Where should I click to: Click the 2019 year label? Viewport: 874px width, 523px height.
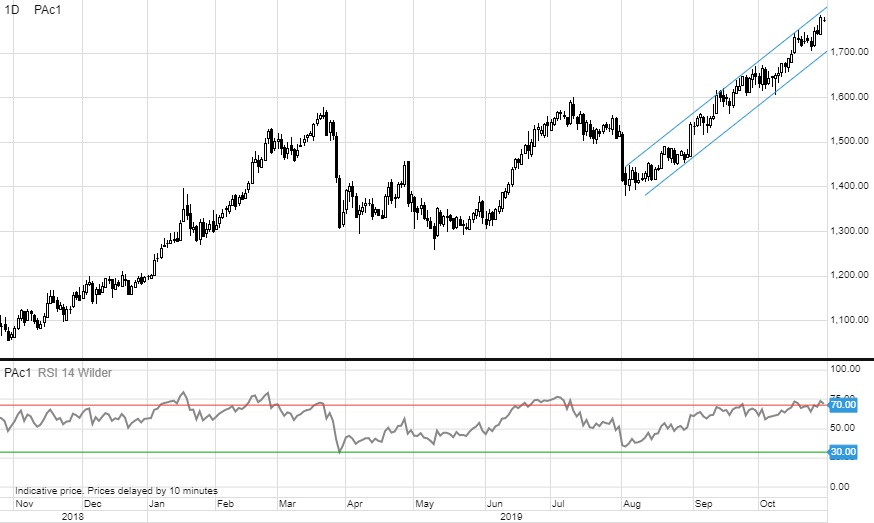(x=511, y=516)
